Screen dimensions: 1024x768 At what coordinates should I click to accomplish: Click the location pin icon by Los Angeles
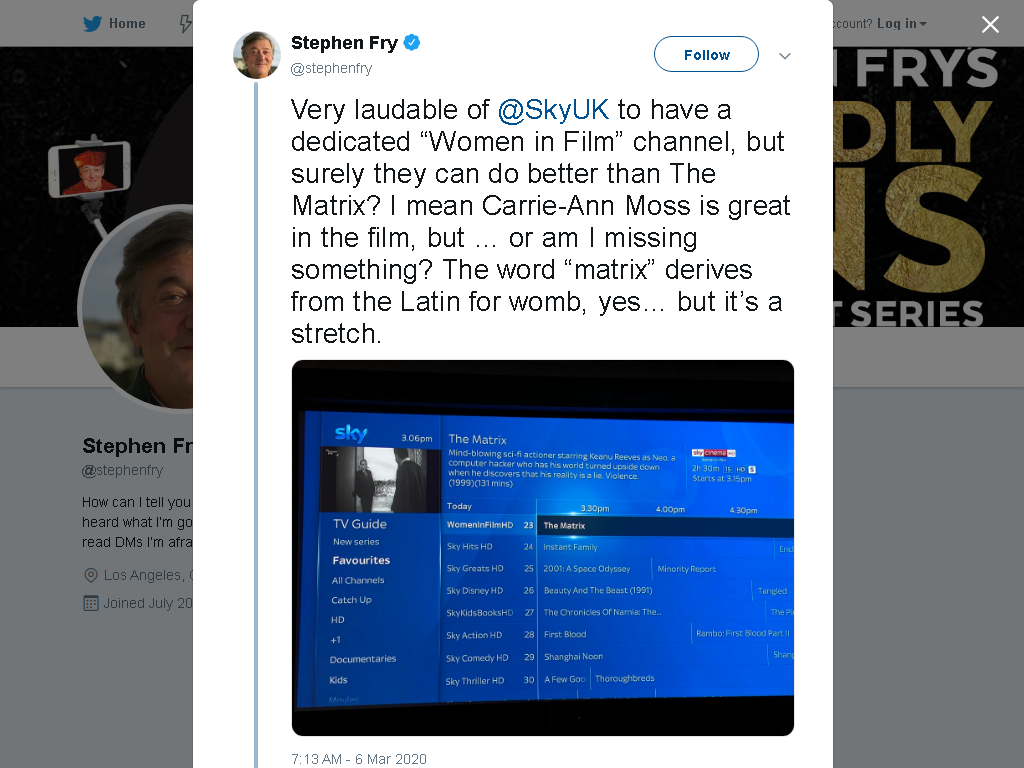coord(91,575)
